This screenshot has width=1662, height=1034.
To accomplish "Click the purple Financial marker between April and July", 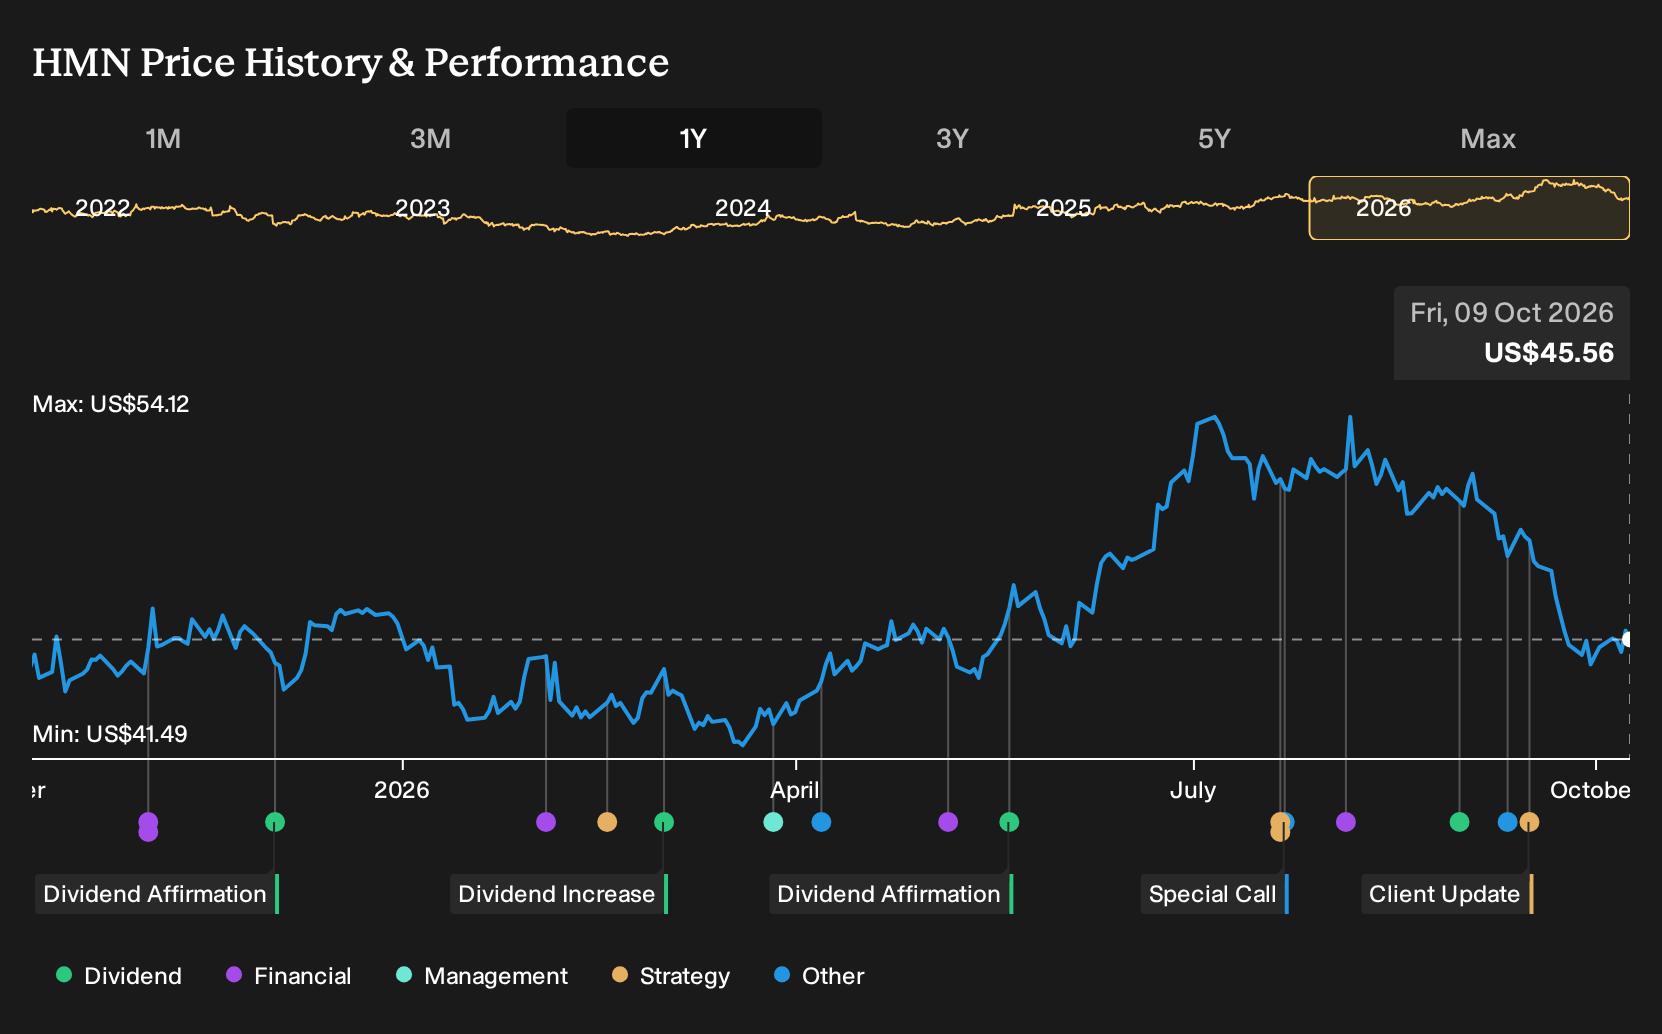I will point(948,822).
